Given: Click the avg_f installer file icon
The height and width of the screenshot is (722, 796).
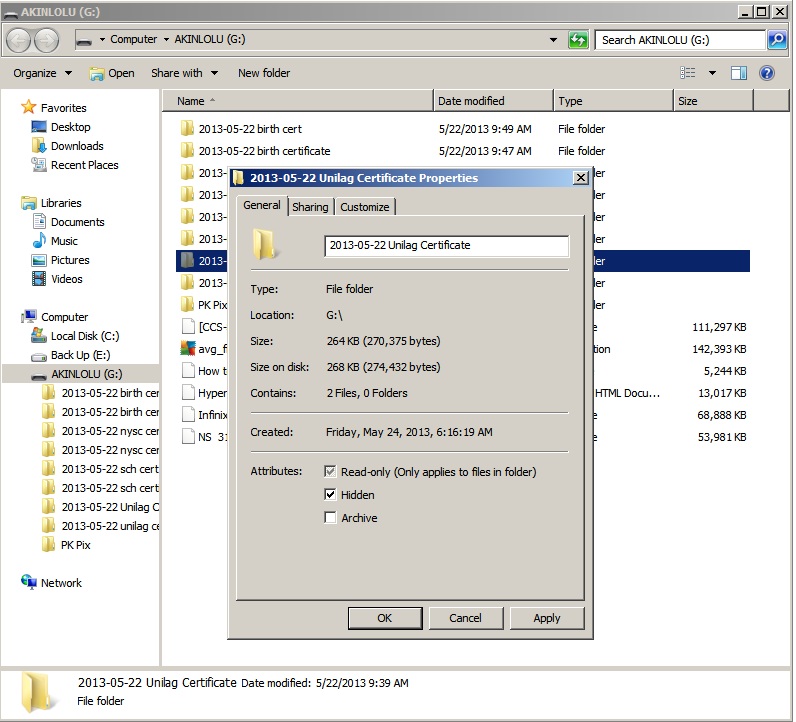Looking at the screenshot, I should [188, 349].
